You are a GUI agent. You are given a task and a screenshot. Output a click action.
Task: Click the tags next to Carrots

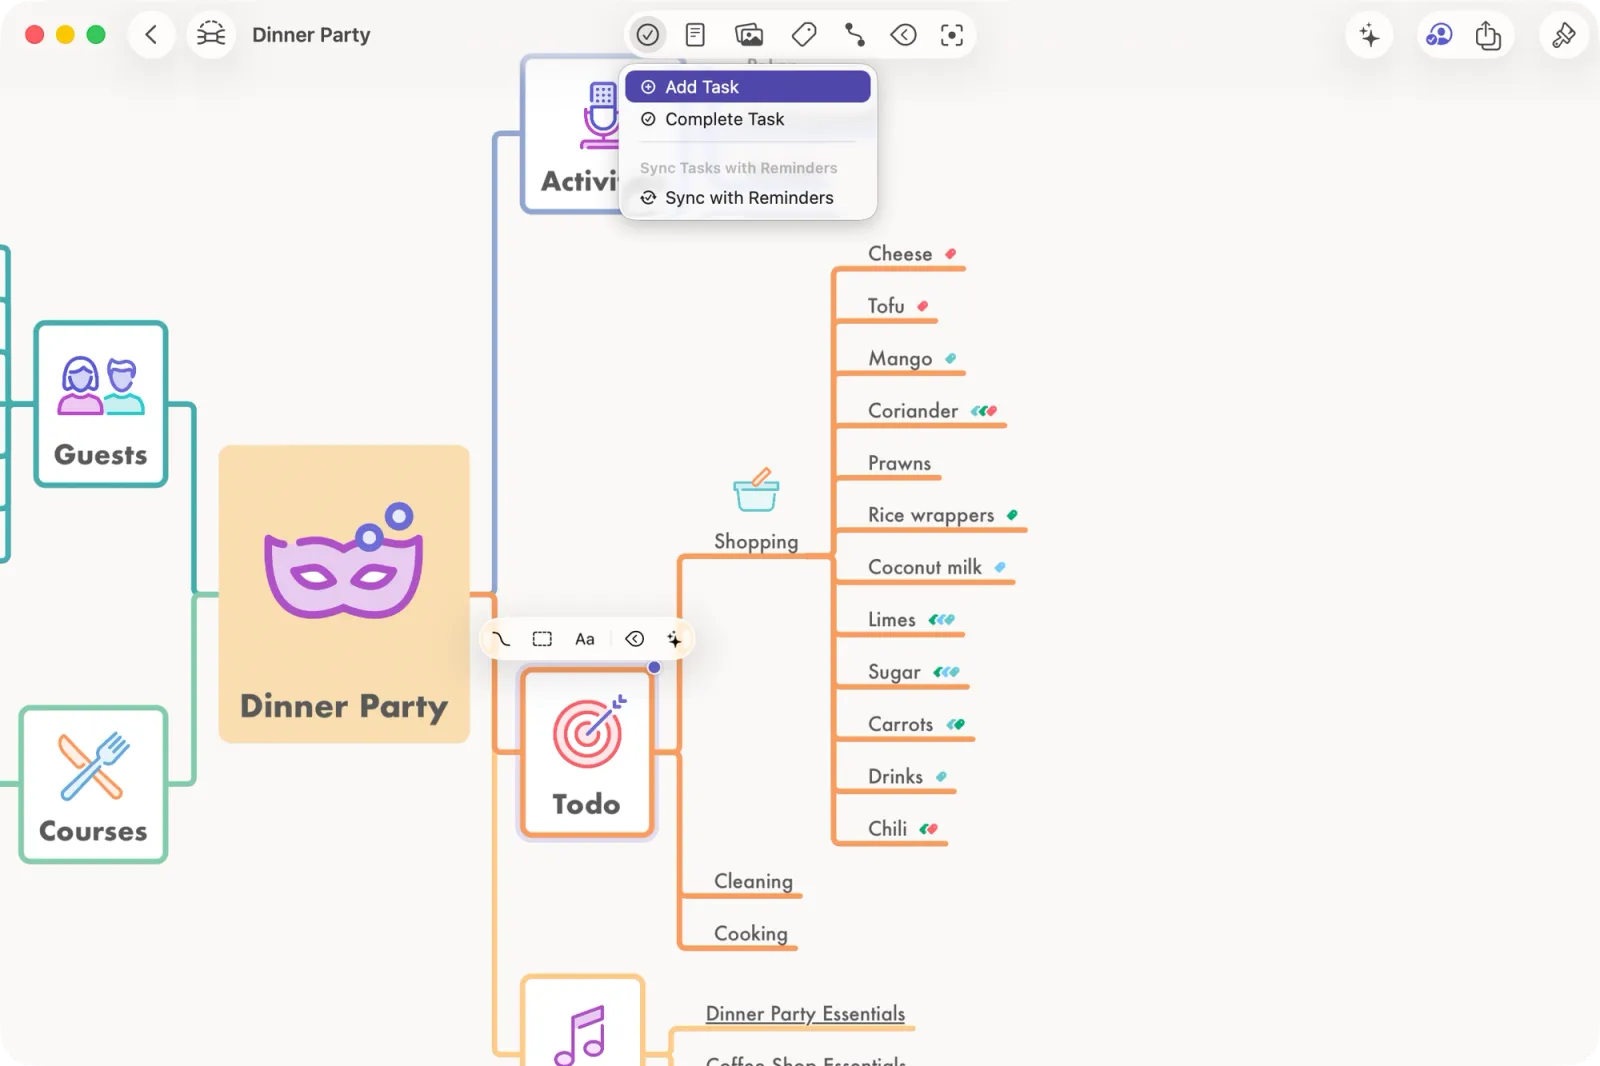coord(956,724)
